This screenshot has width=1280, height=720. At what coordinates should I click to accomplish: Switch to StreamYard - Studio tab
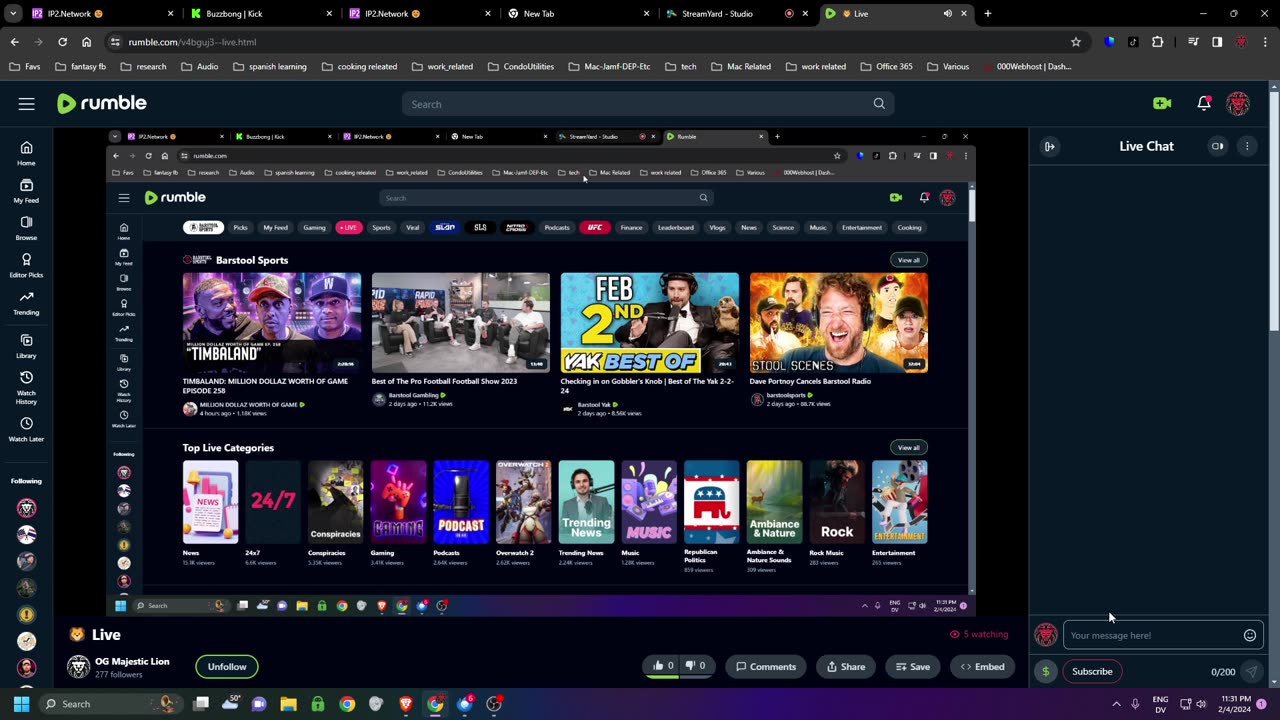pos(738,14)
